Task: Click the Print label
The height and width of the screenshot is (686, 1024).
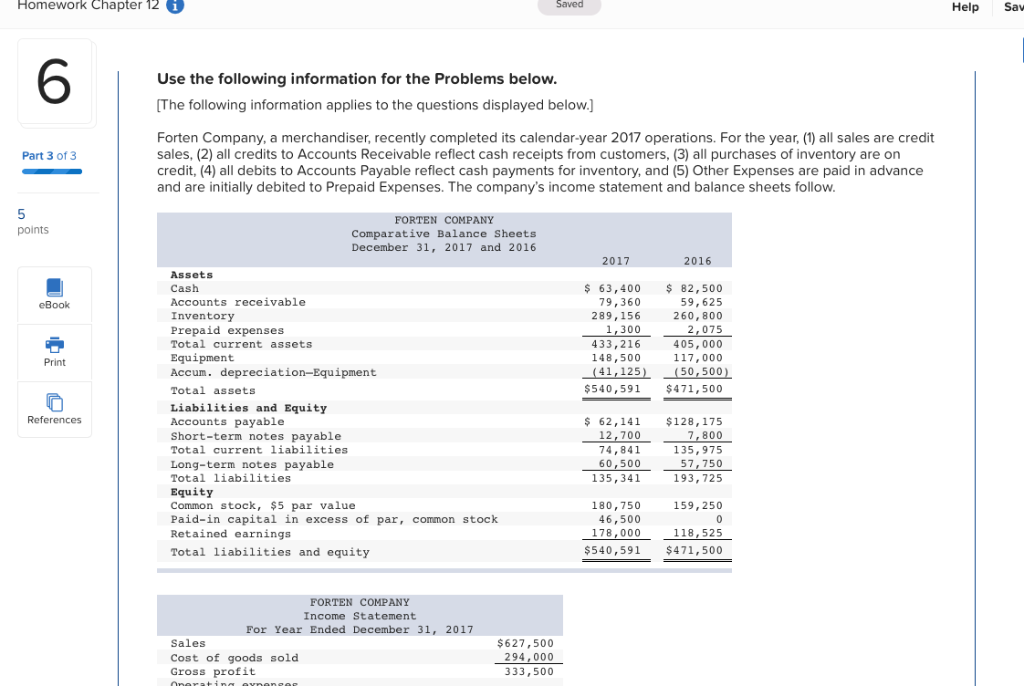Action: 55,363
